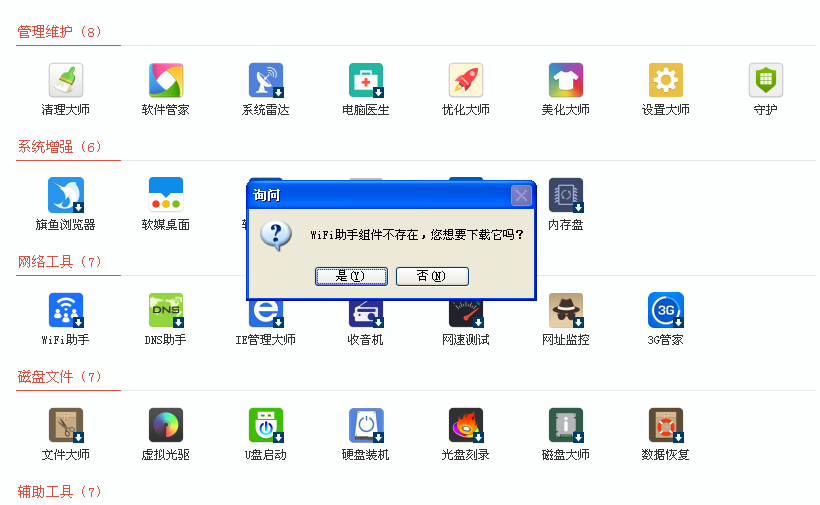Open the 收音机 radio icon

coord(366,314)
